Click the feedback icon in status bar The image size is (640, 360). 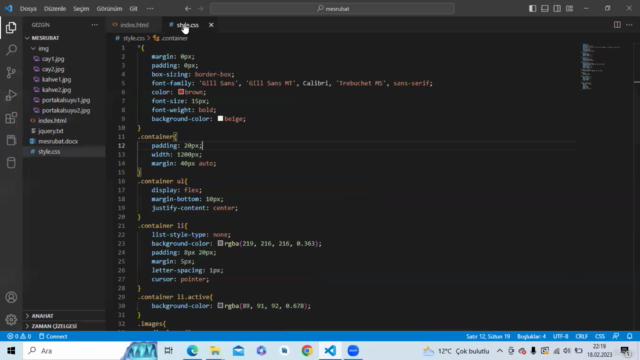616,336
